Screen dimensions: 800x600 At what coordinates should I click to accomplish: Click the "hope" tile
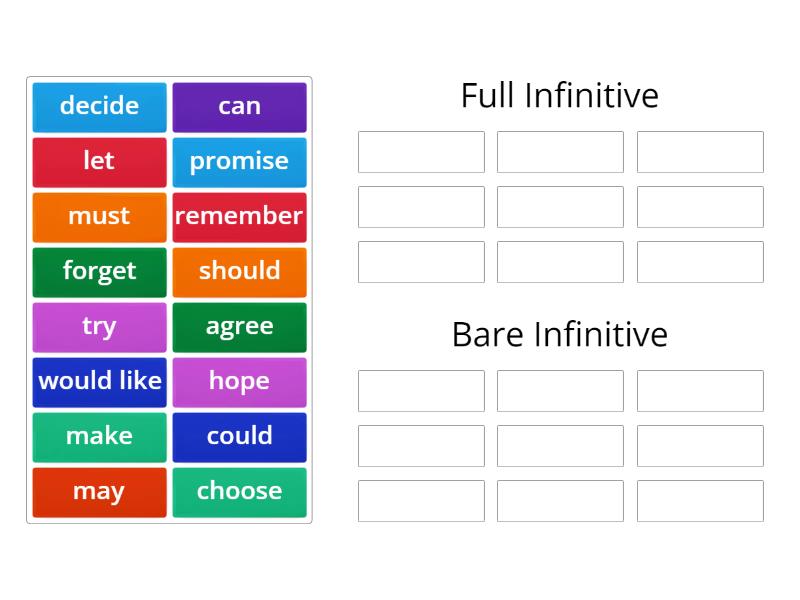(x=239, y=381)
